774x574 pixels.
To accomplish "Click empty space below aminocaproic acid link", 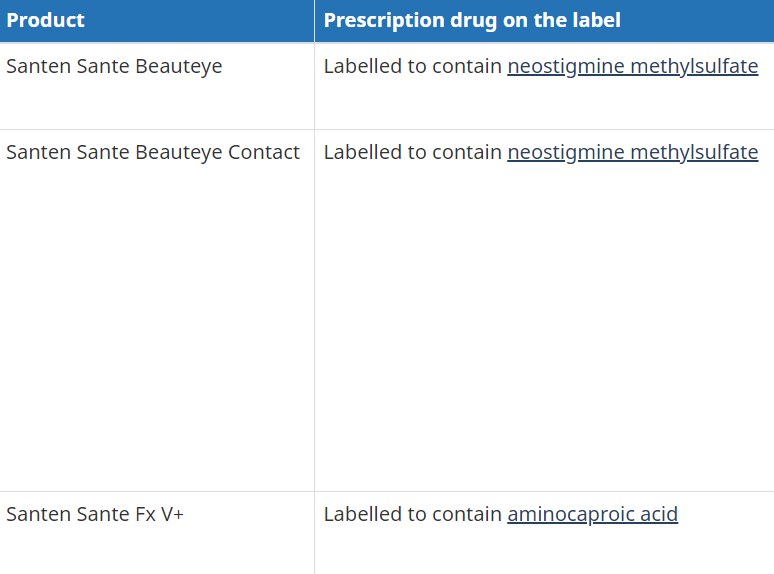I will point(543,552).
